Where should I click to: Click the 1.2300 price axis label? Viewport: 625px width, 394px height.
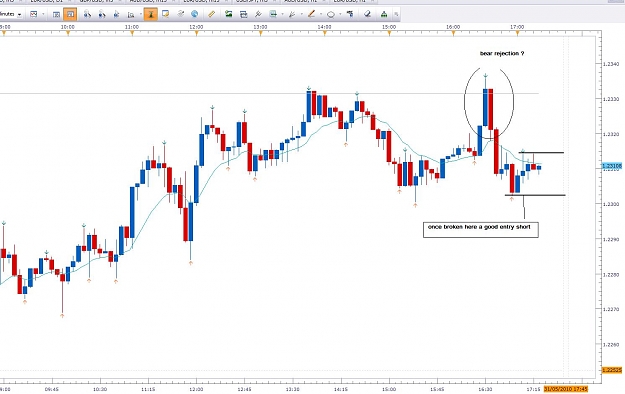pos(611,204)
